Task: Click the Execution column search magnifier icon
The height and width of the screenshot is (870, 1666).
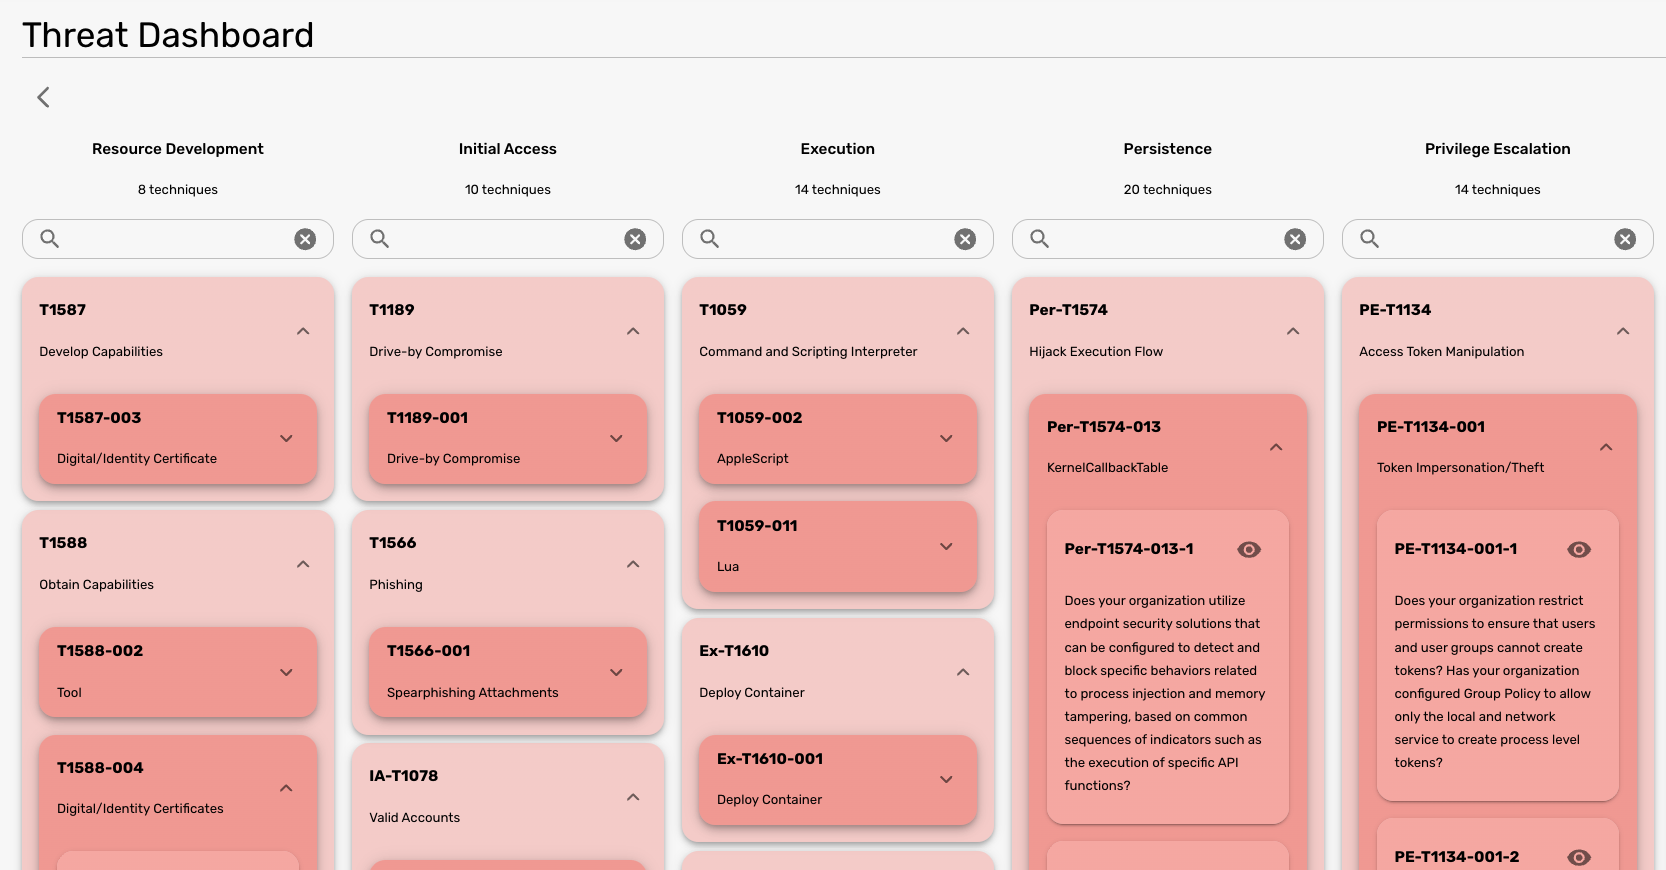Action: (709, 239)
